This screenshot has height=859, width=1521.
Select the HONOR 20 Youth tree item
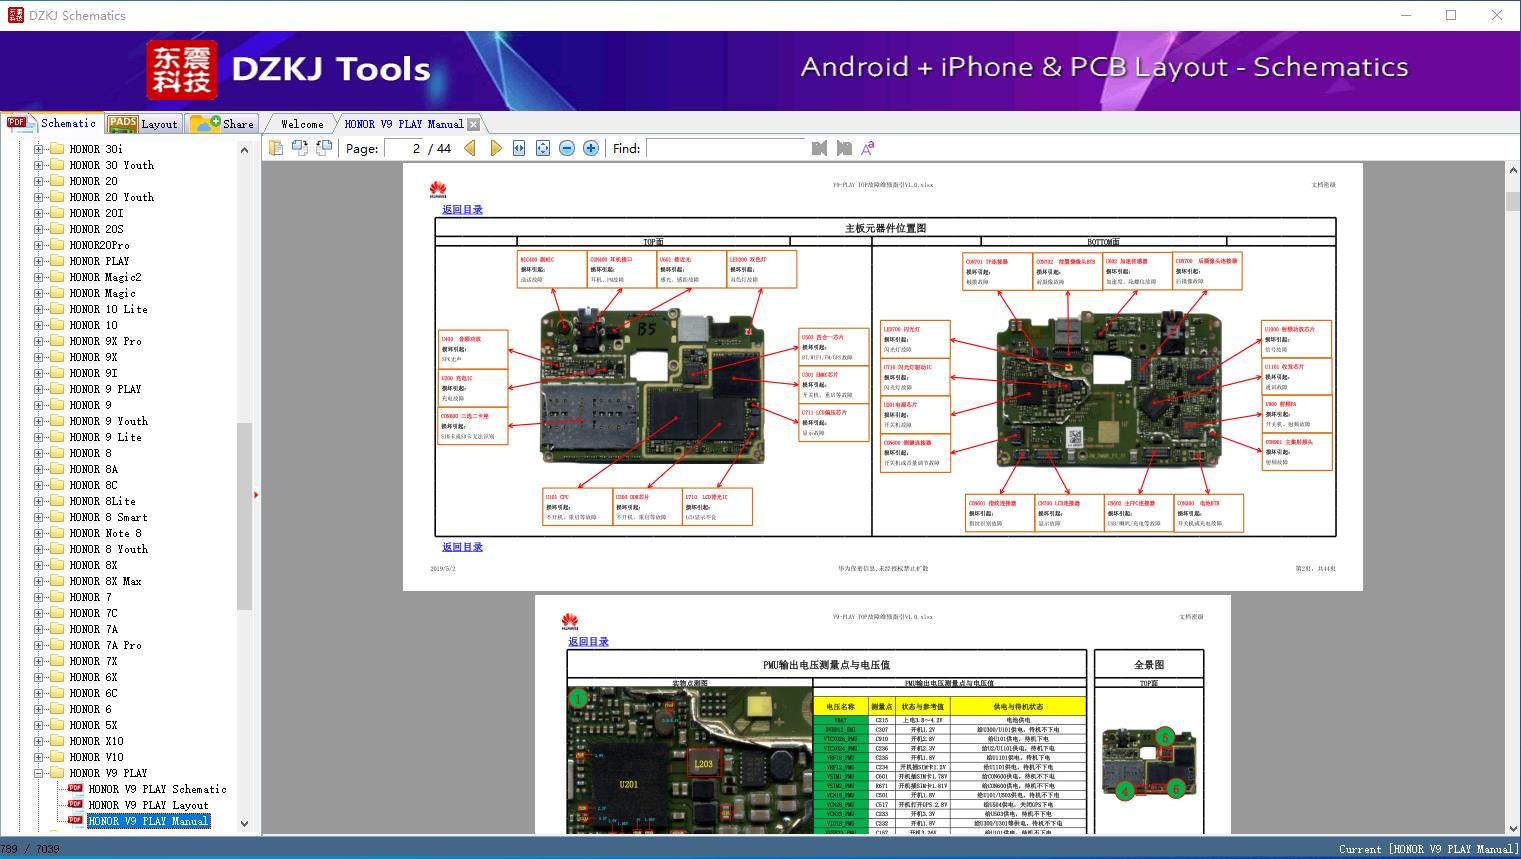tap(112, 197)
